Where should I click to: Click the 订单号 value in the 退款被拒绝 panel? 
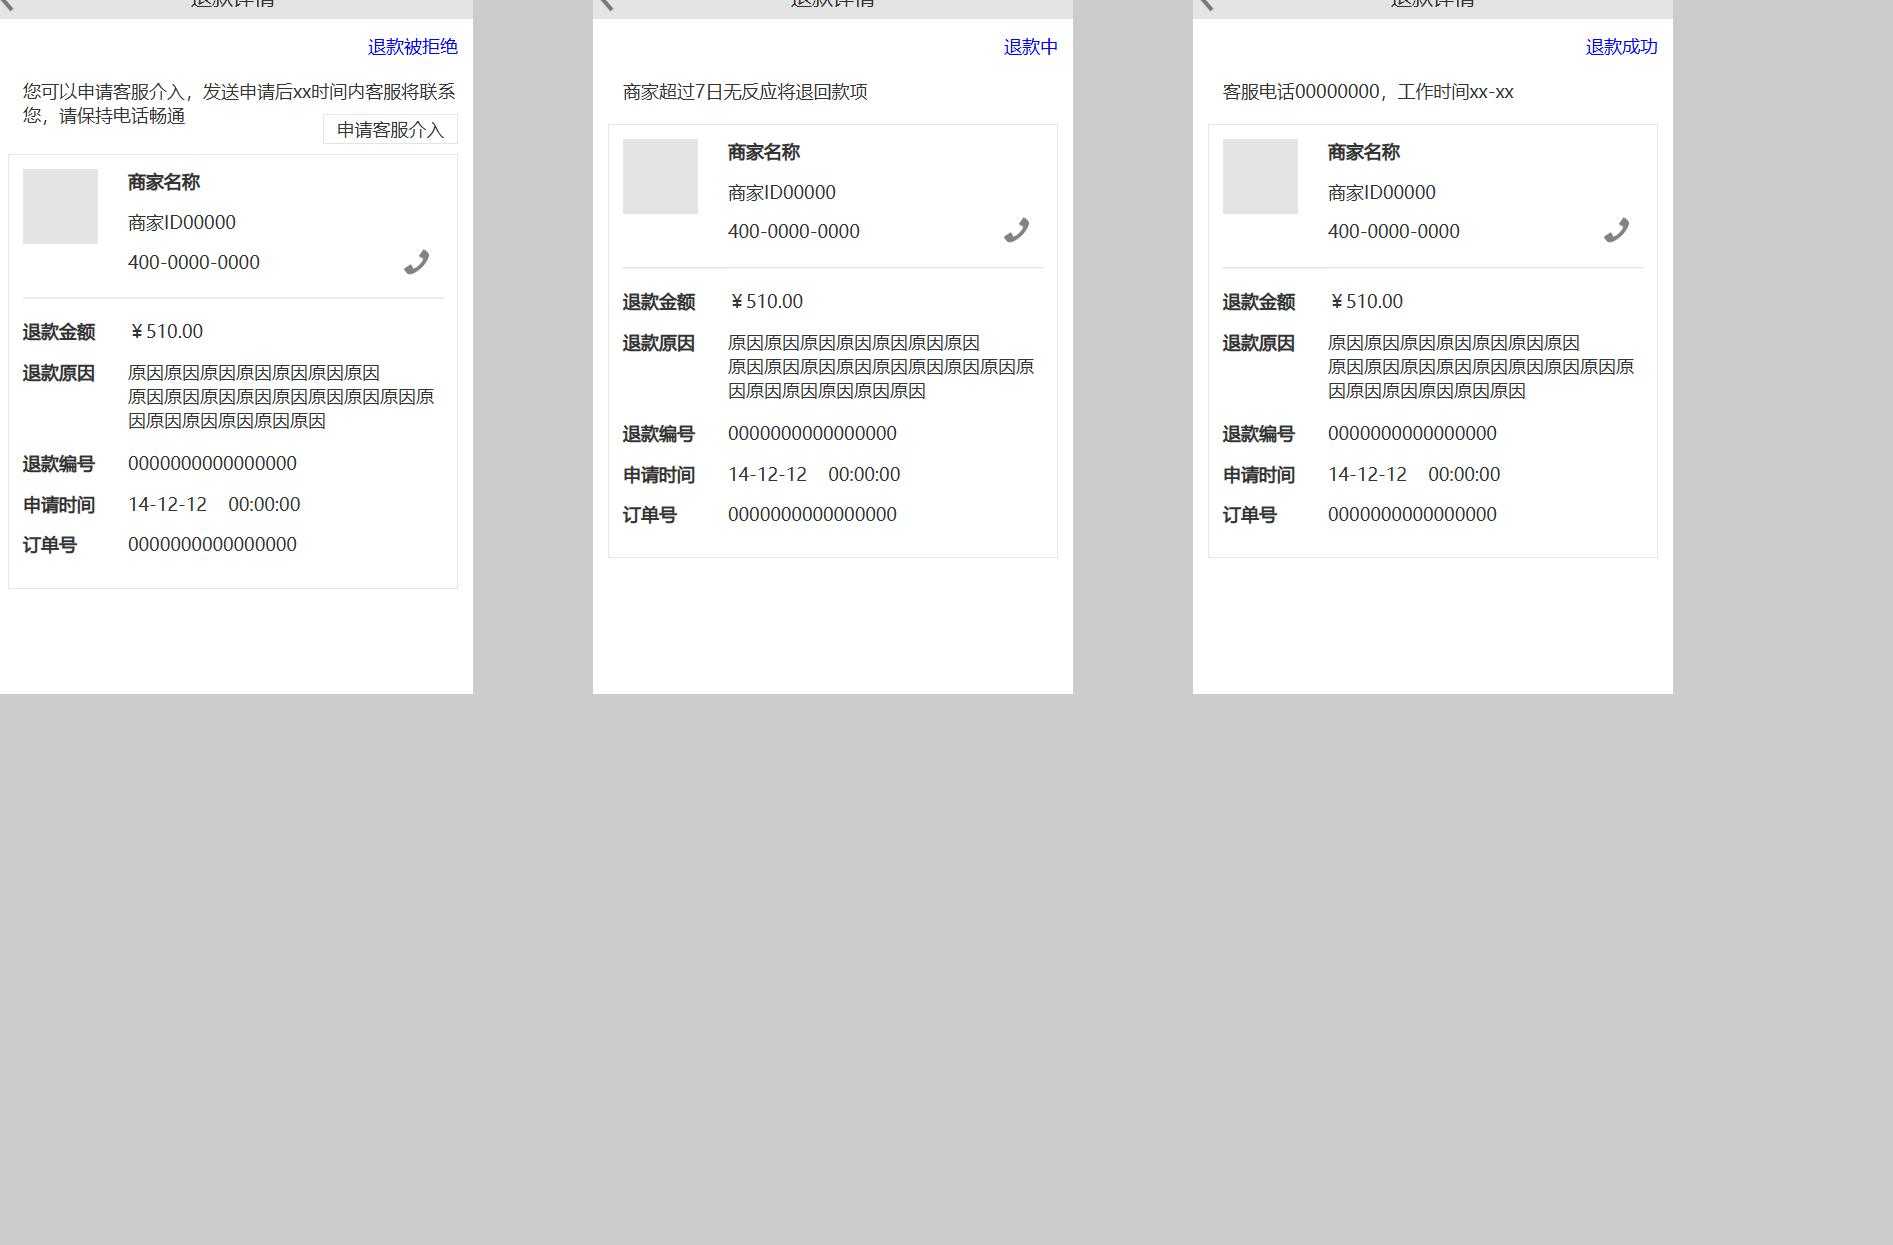(x=212, y=544)
